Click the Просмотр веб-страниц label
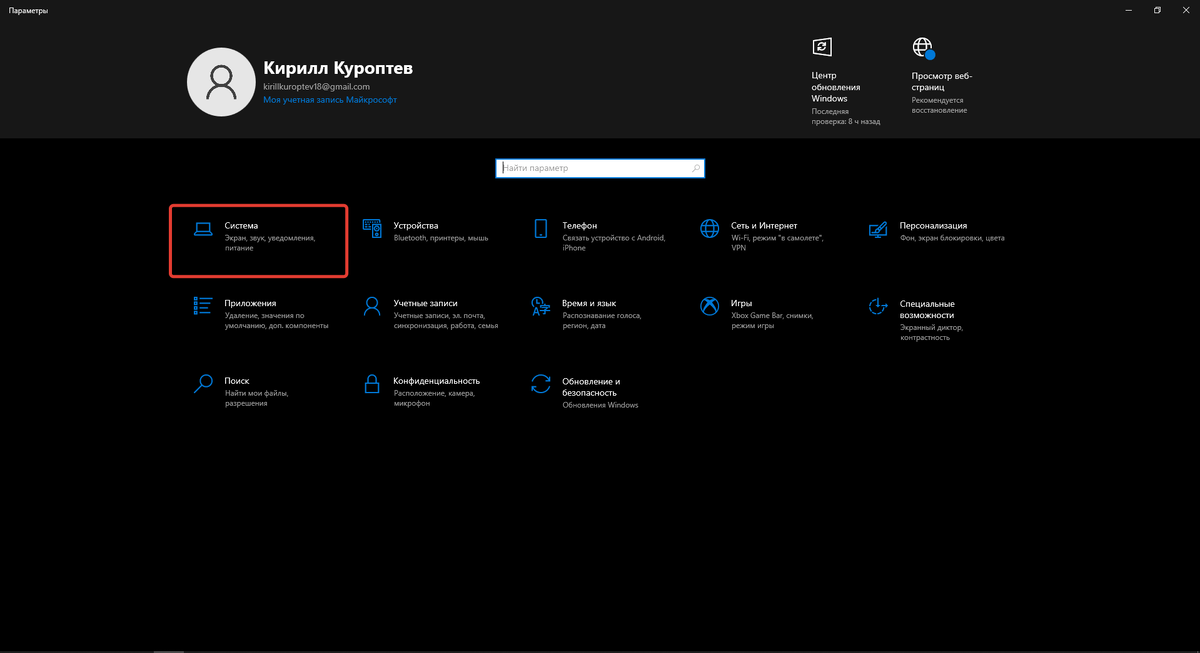Screen dimensions: 1200x653 pyautogui.click(x=942, y=81)
